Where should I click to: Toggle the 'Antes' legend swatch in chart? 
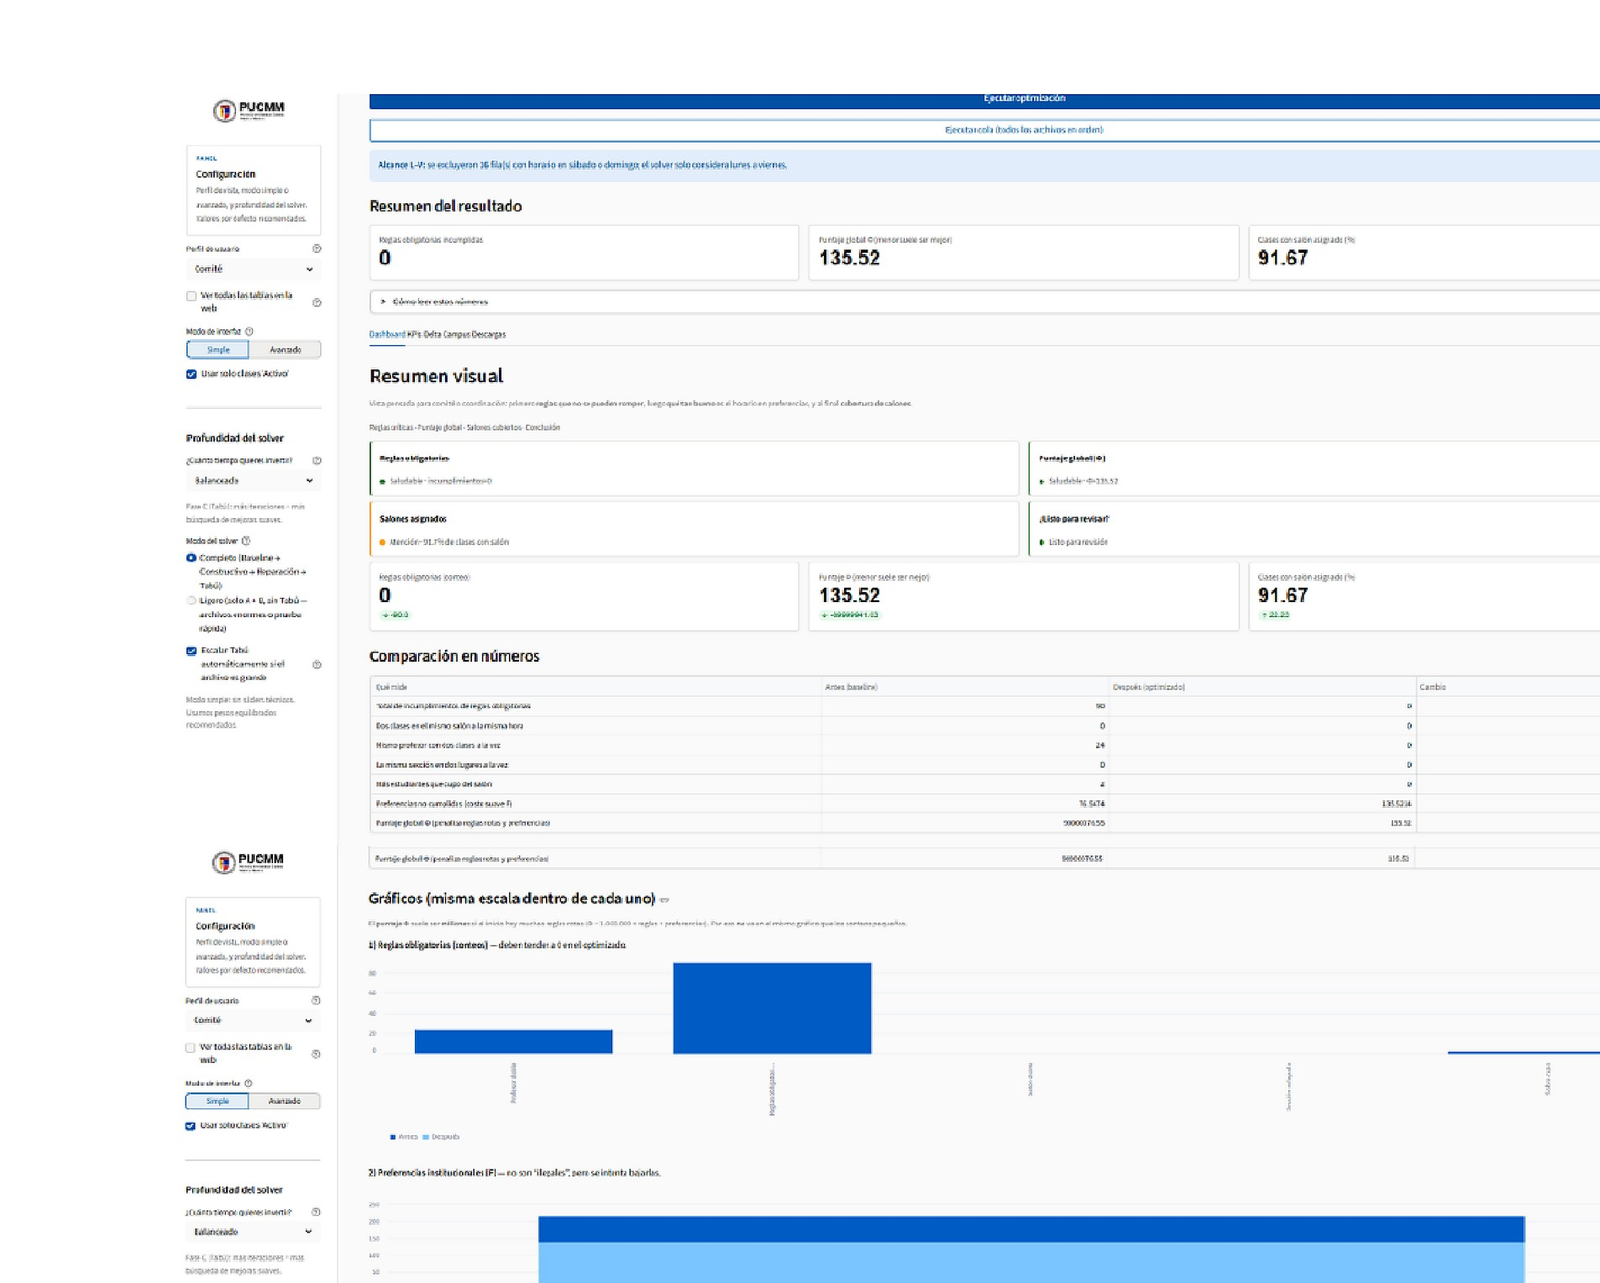[393, 1137]
